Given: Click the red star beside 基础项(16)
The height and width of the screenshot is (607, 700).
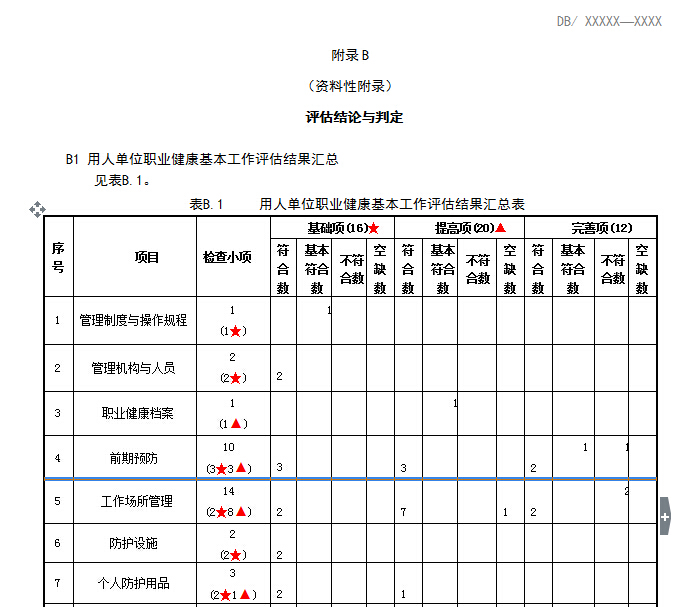Looking at the screenshot, I should point(374,228).
